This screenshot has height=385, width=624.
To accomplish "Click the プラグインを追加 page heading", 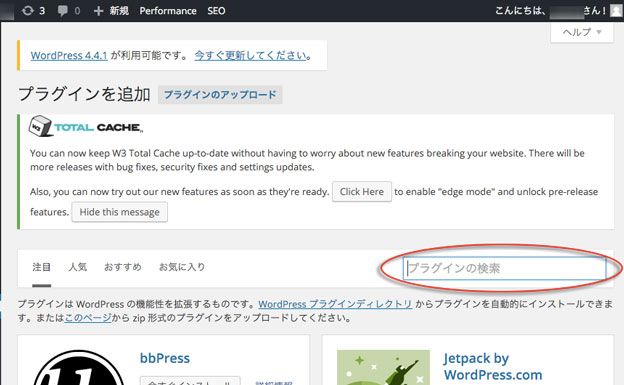I will click(84, 94).
